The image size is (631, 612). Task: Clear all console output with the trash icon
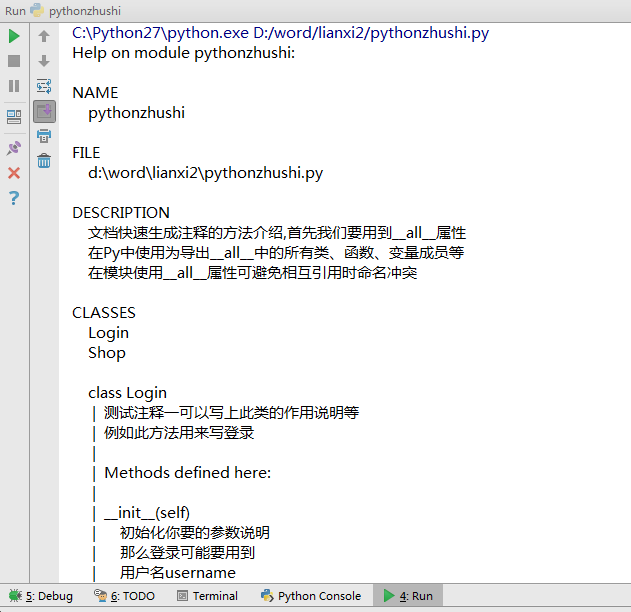click(44, 161)
